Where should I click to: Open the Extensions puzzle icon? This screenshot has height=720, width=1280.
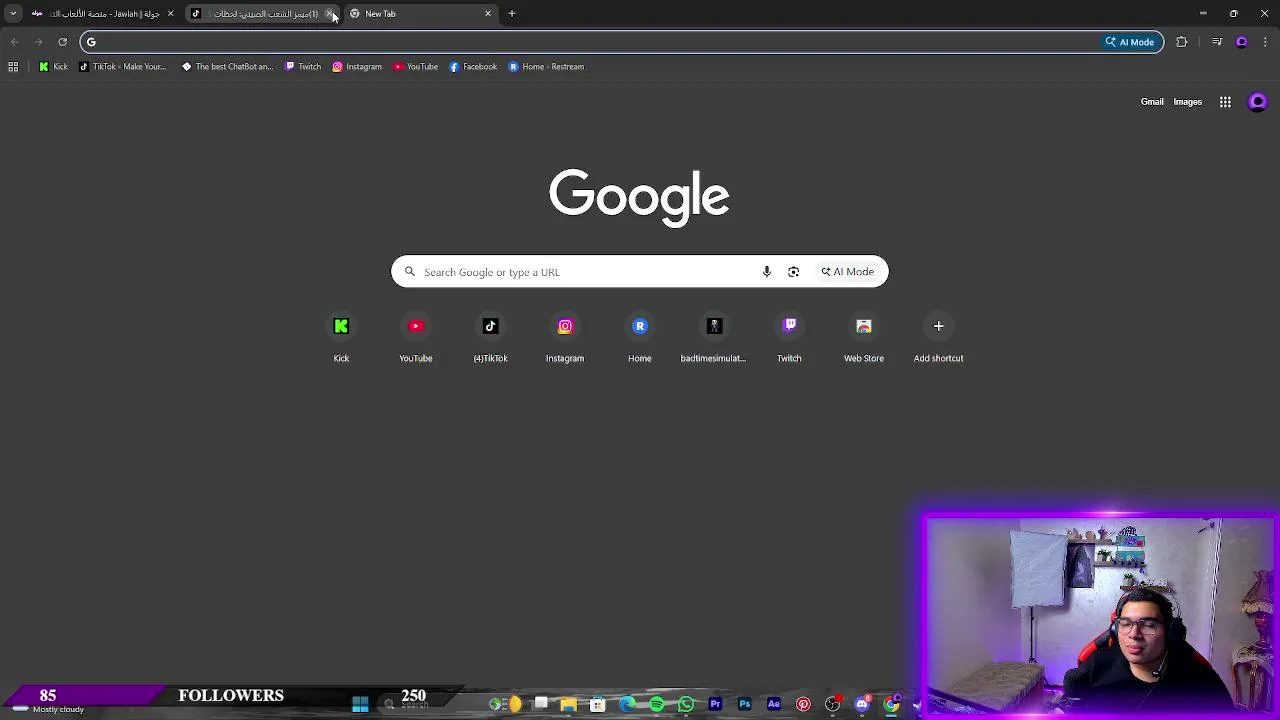pos(1182,42)
